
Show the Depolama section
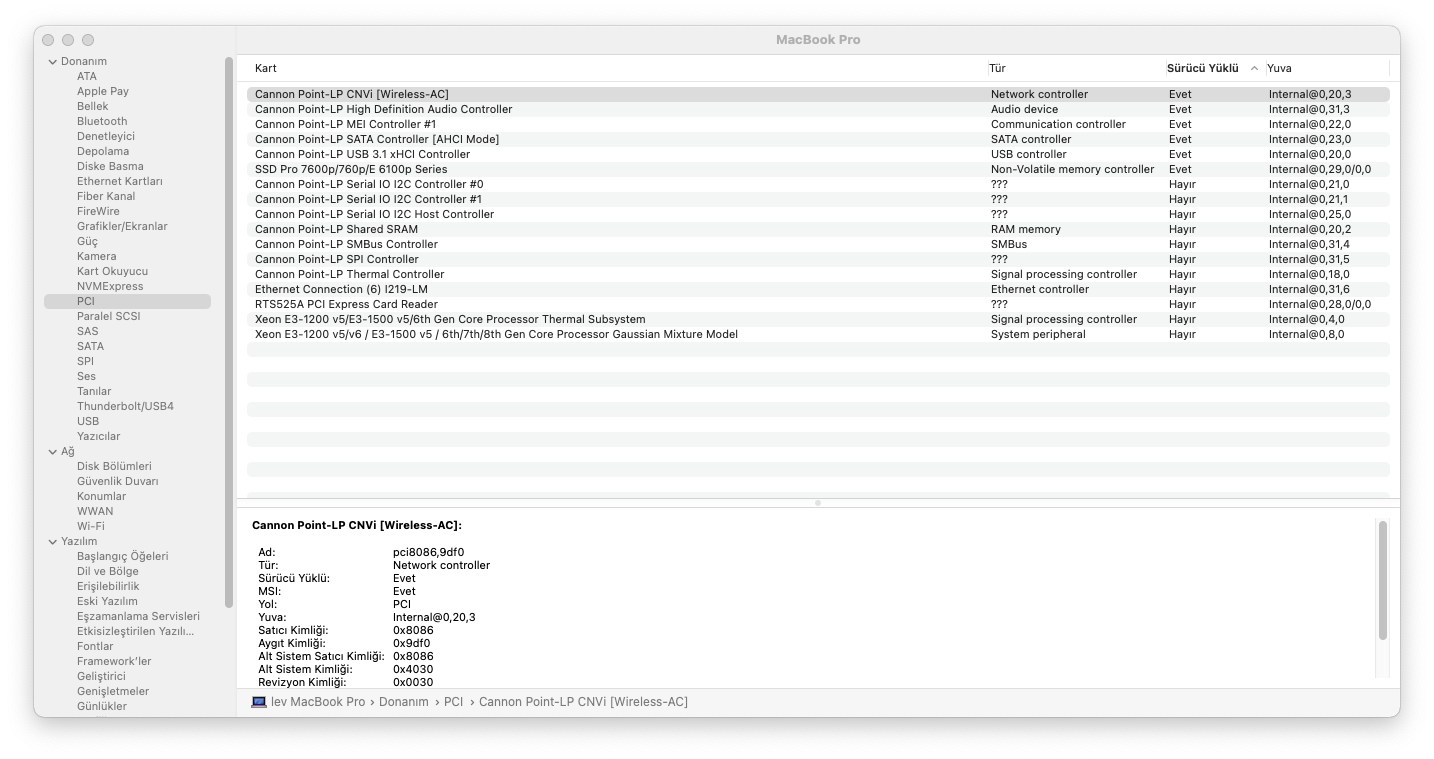pos(103,151)
